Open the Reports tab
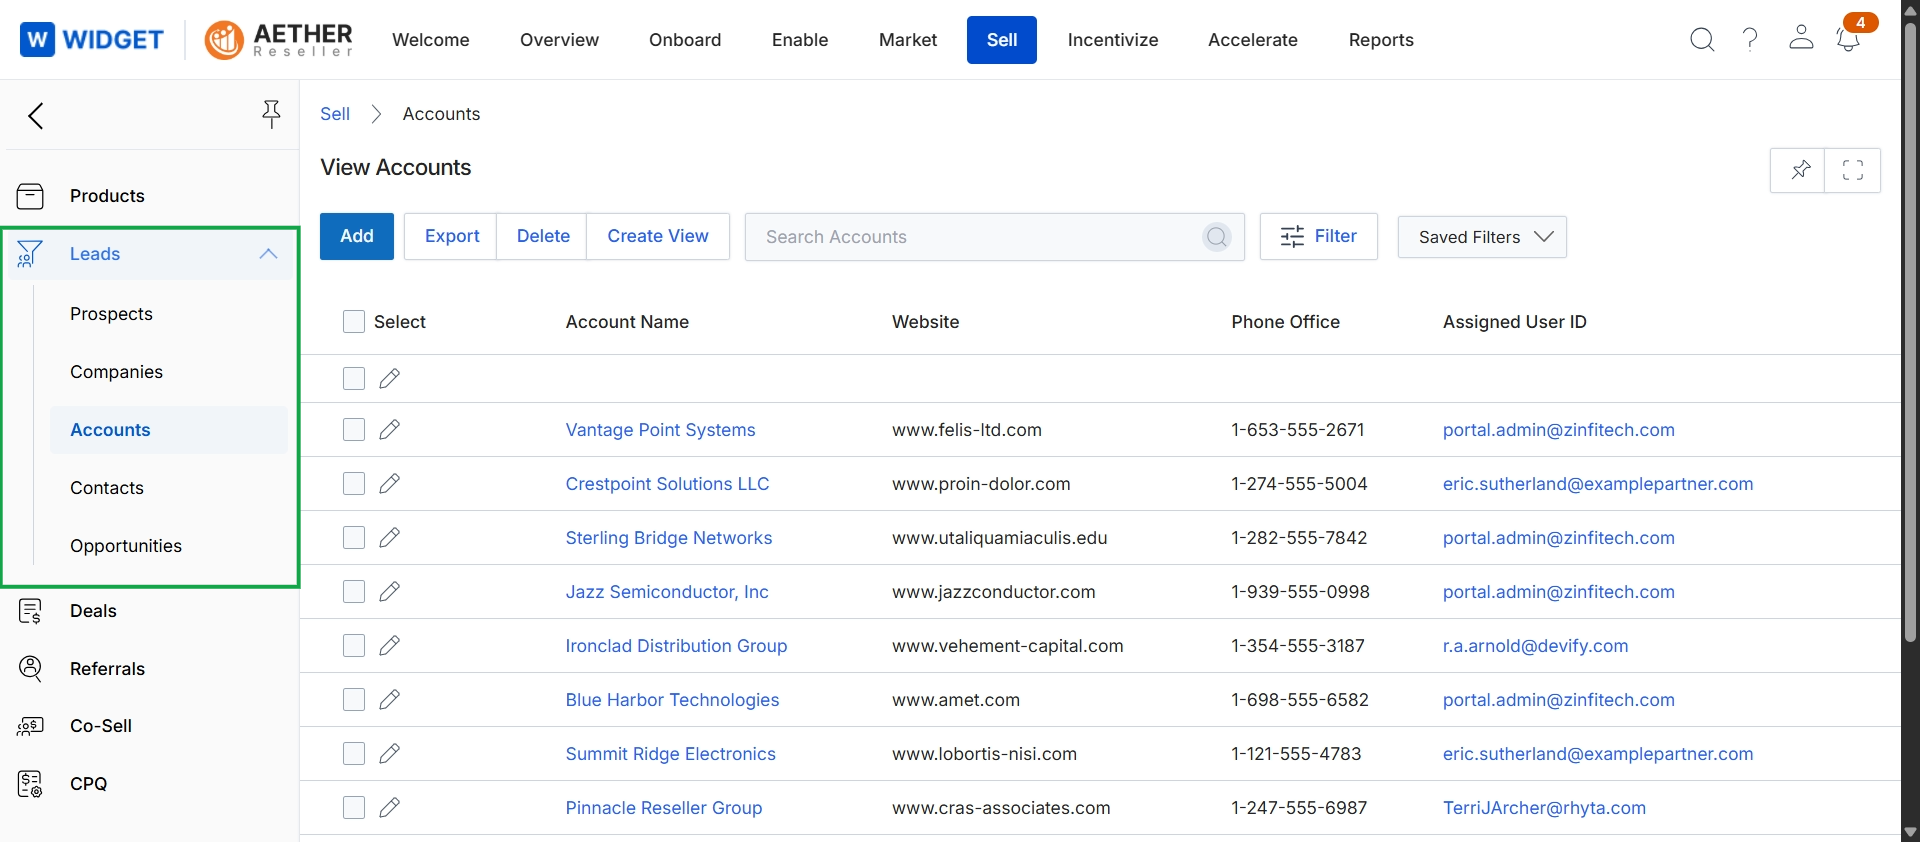This screenshot has height=842, width=1920. 1381,40
